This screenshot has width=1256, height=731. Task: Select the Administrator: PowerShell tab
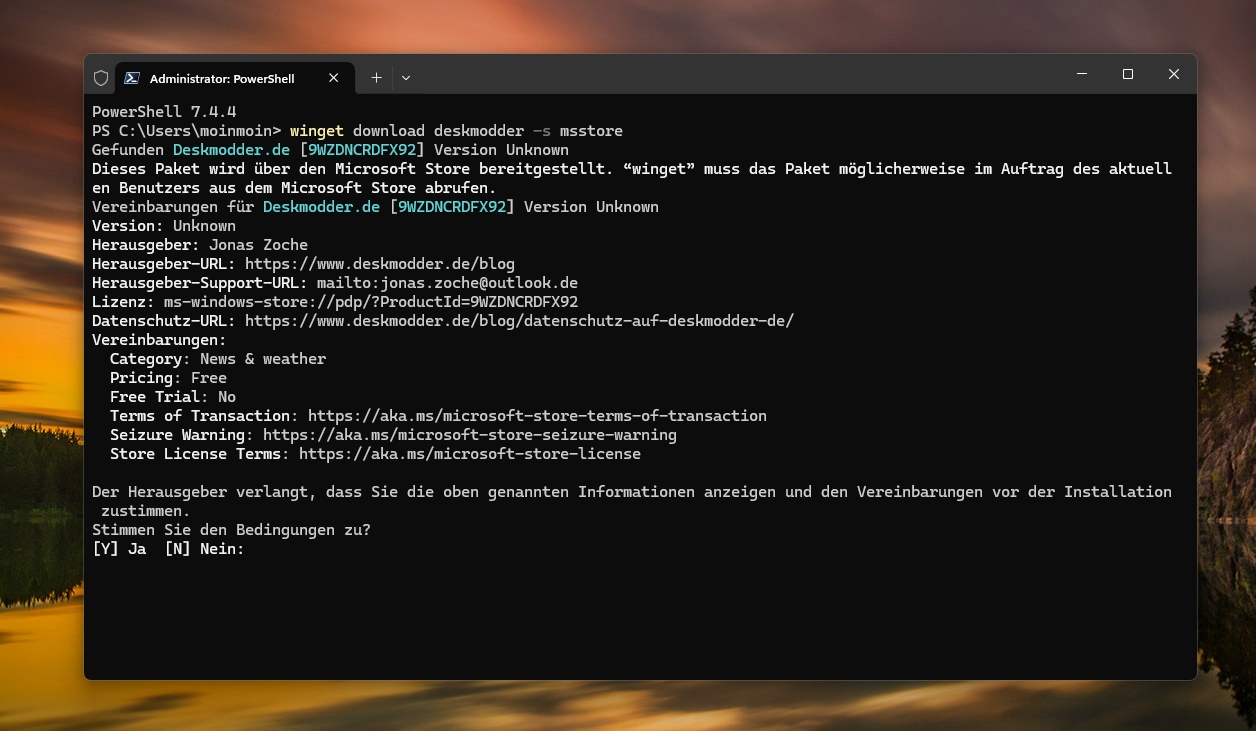tap(233, 78)
